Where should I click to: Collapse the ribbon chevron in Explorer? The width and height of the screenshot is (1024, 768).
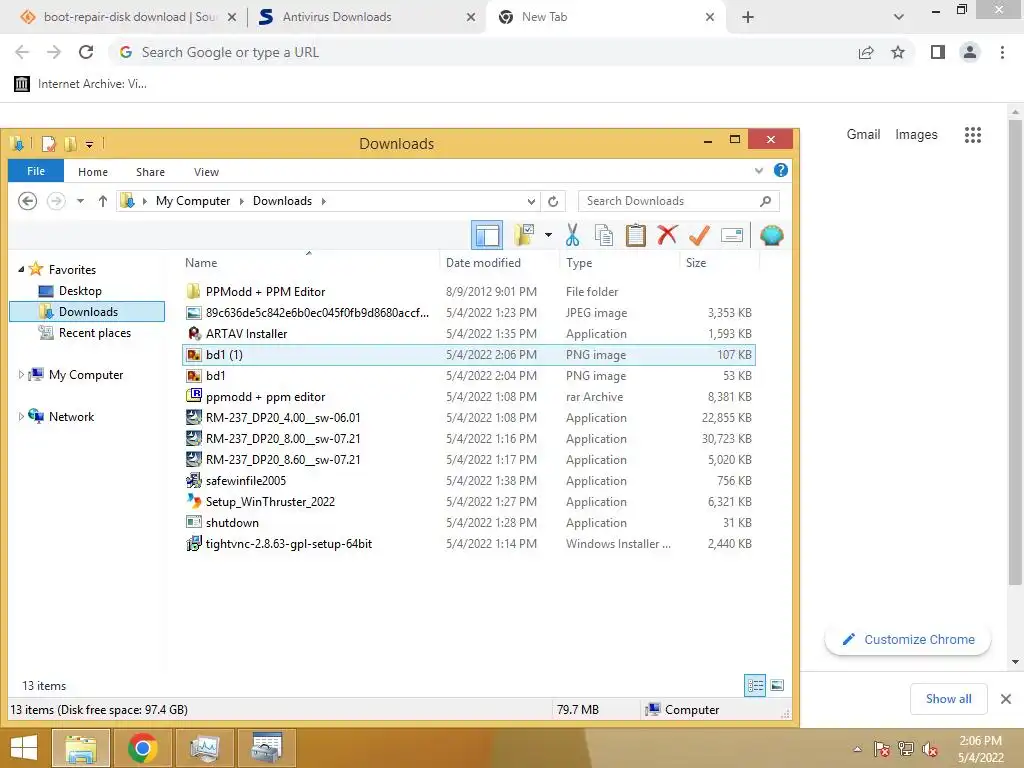click(758, 171)
